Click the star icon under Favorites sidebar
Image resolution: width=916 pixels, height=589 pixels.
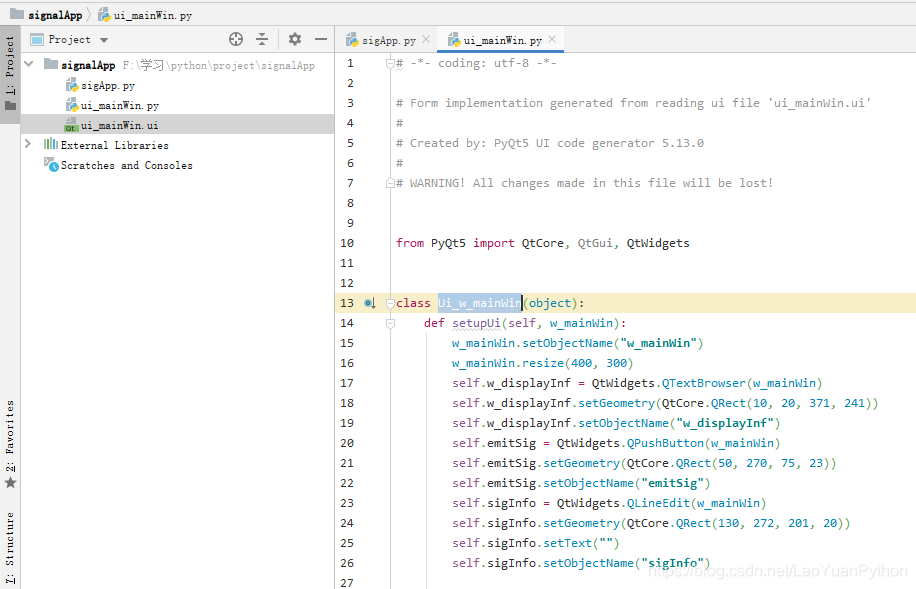coord(11,483)
